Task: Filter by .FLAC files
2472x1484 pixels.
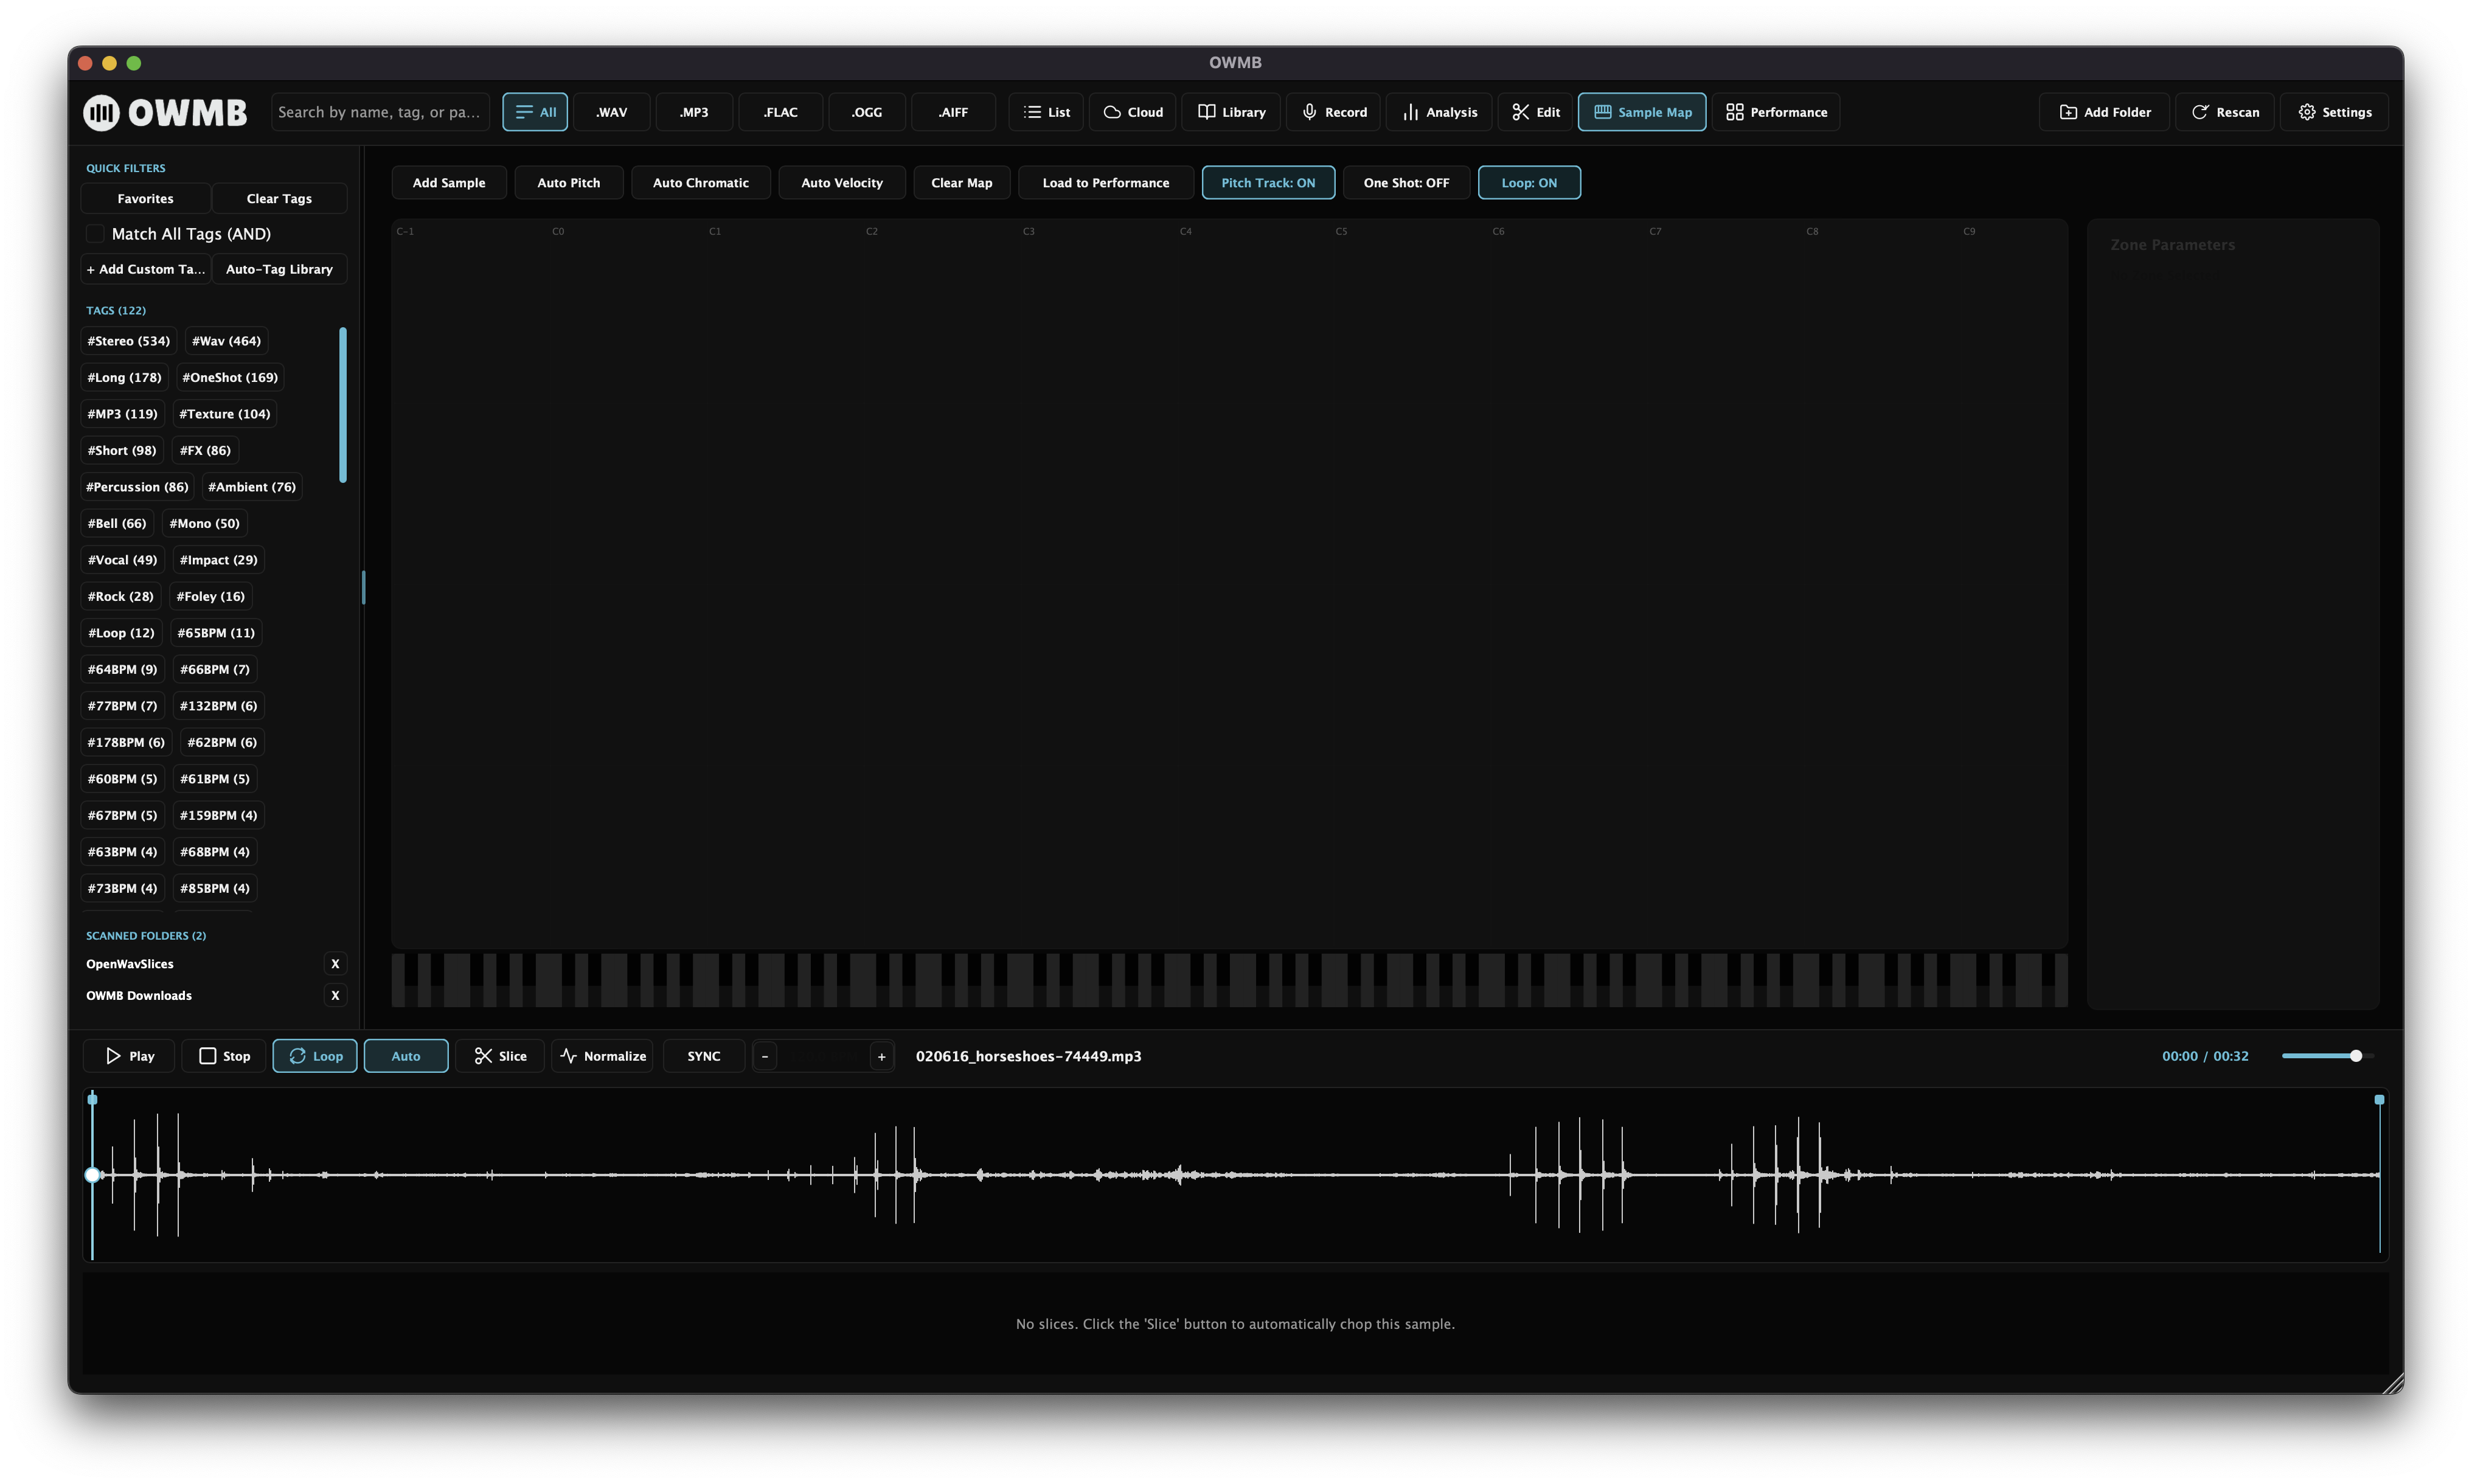Action: pos(780,112)
